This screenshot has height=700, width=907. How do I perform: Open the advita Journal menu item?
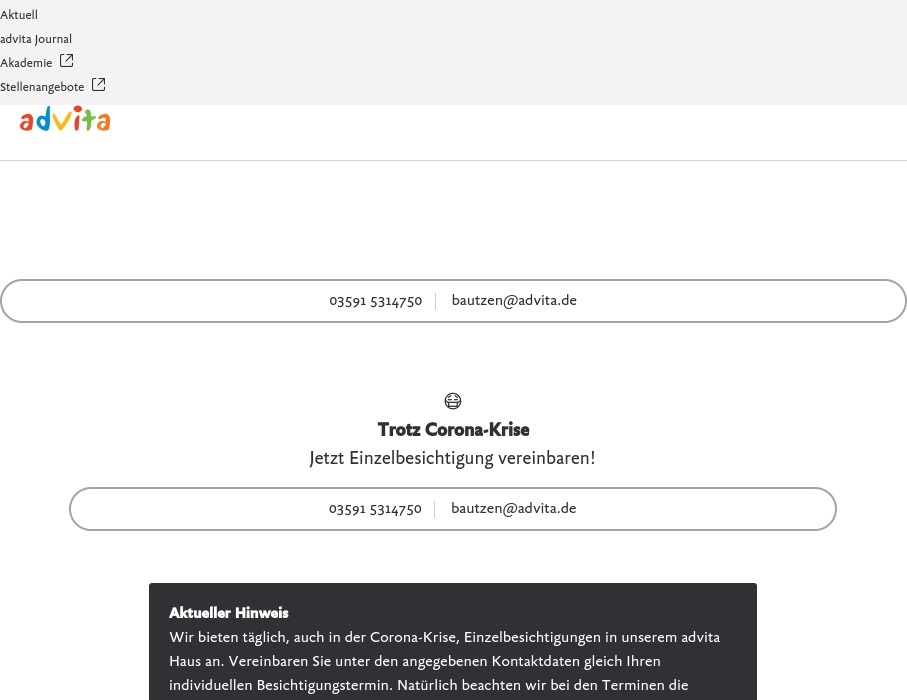[36, 39]
